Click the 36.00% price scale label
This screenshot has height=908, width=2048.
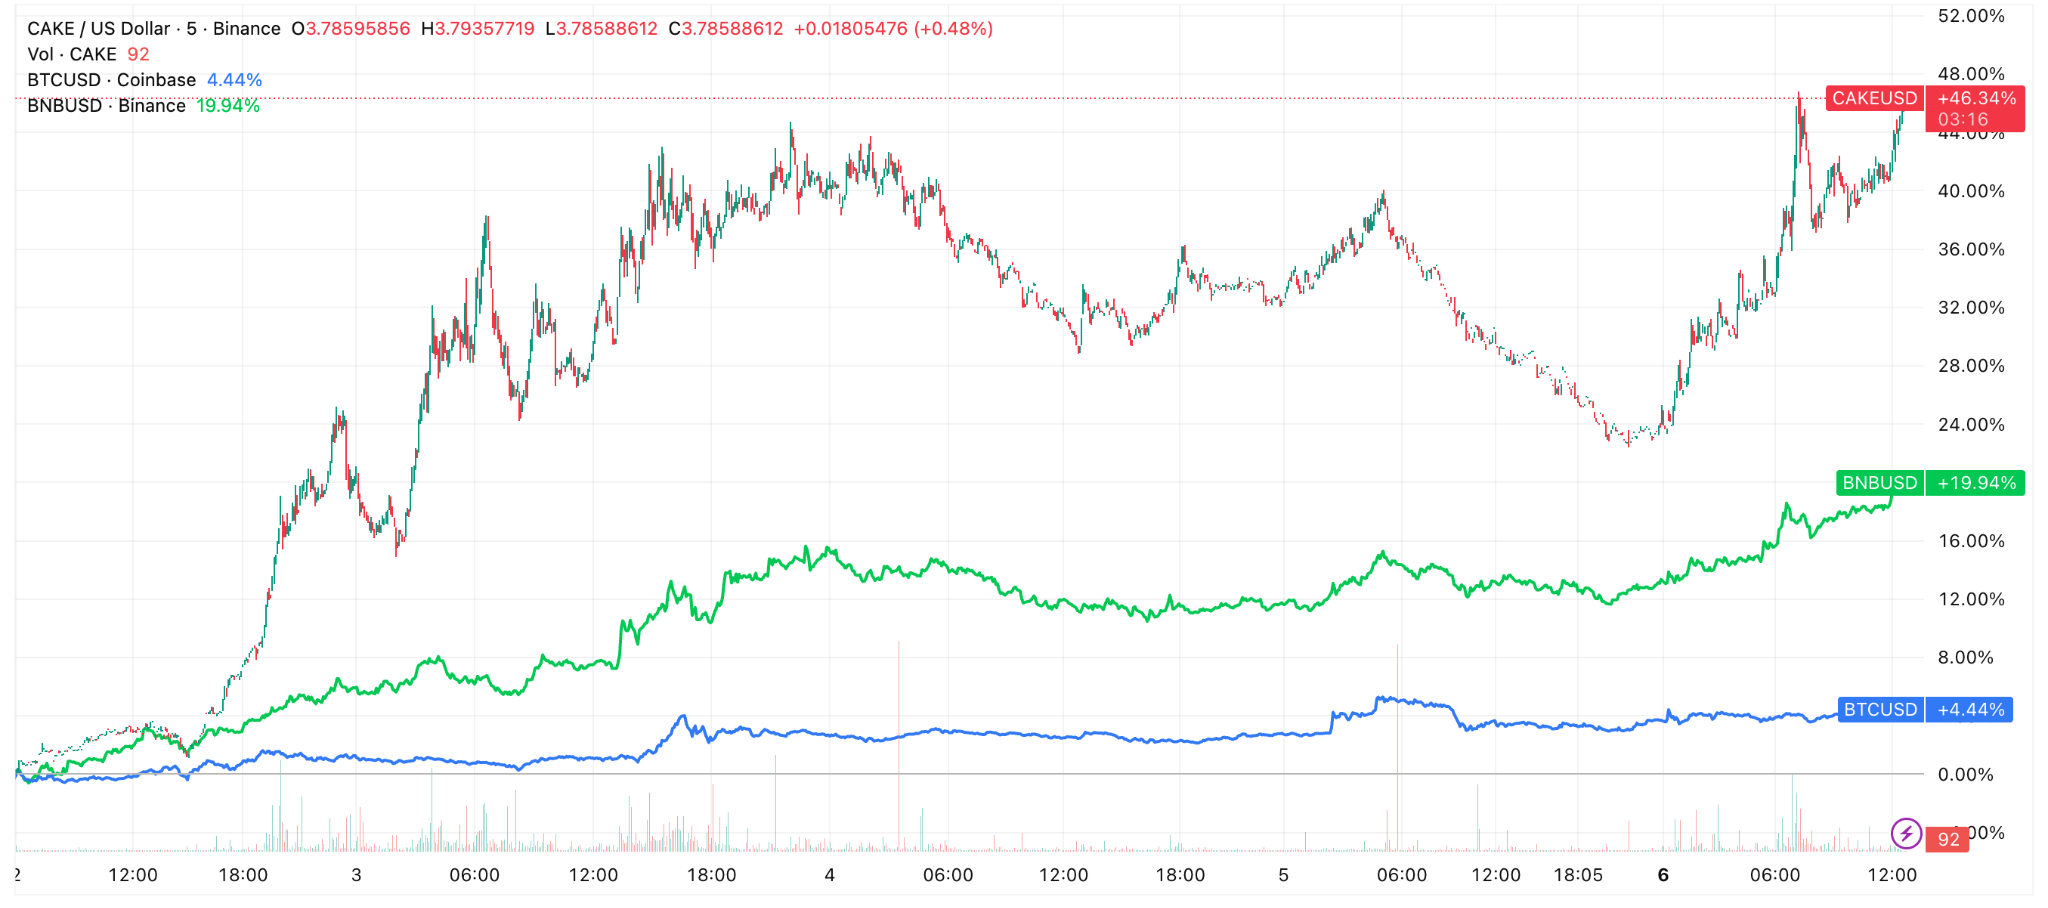click(1971, 249)
